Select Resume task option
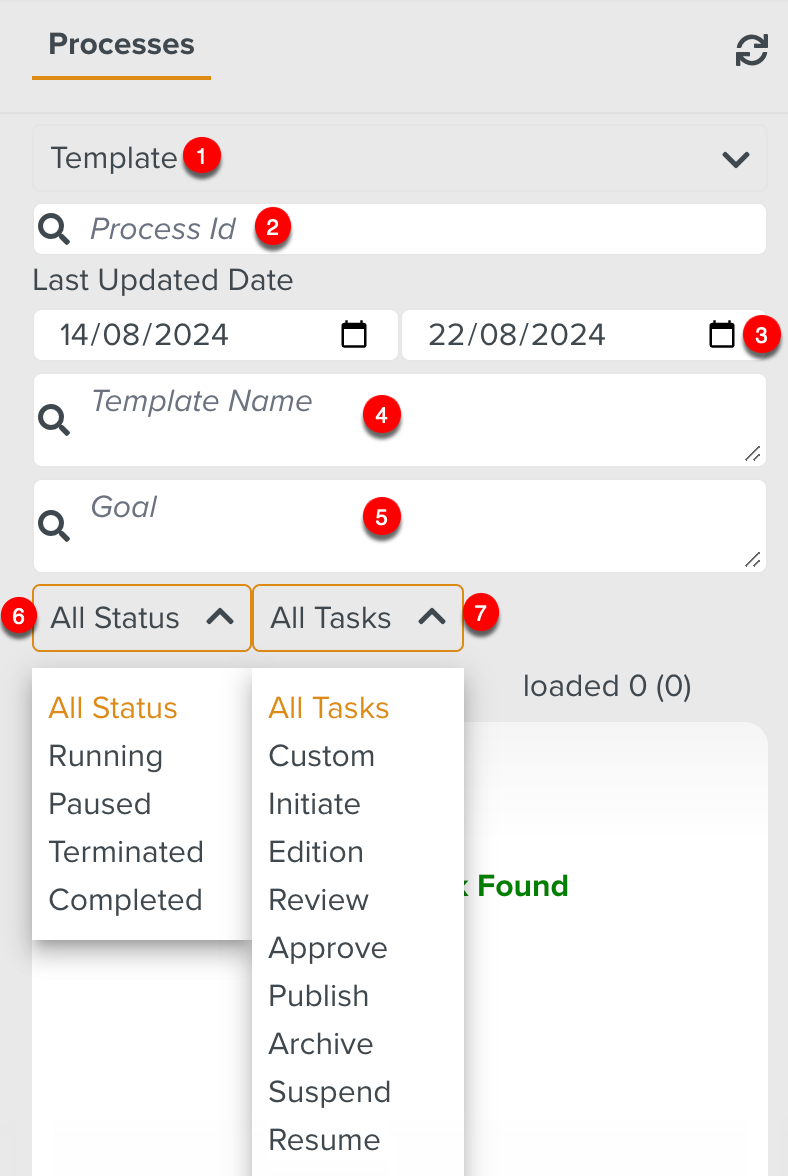788x1176 pixels. pos(325,1140)
